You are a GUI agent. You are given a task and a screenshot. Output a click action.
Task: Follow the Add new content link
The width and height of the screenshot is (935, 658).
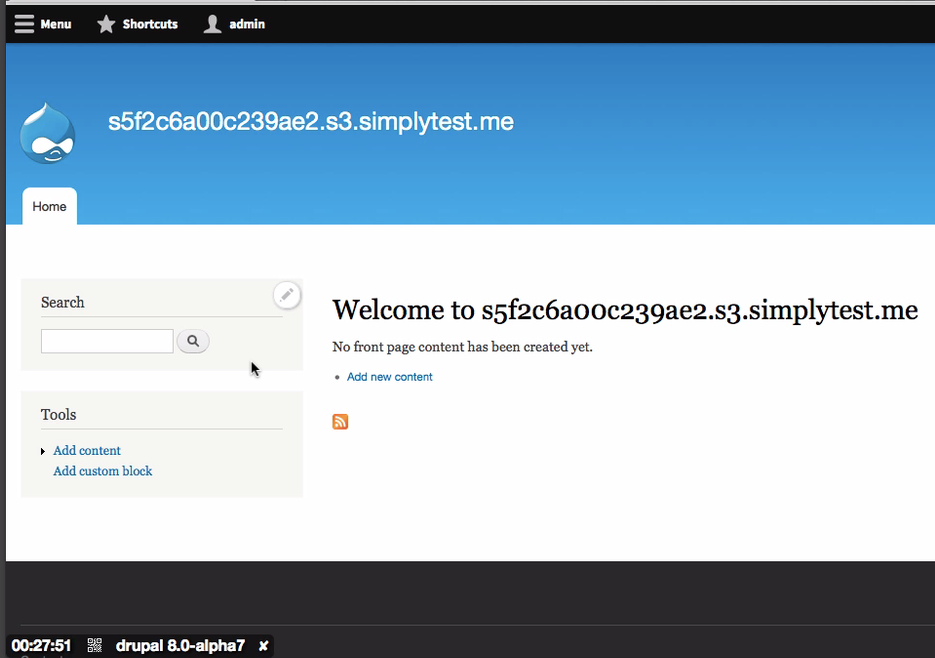(390, 377)
